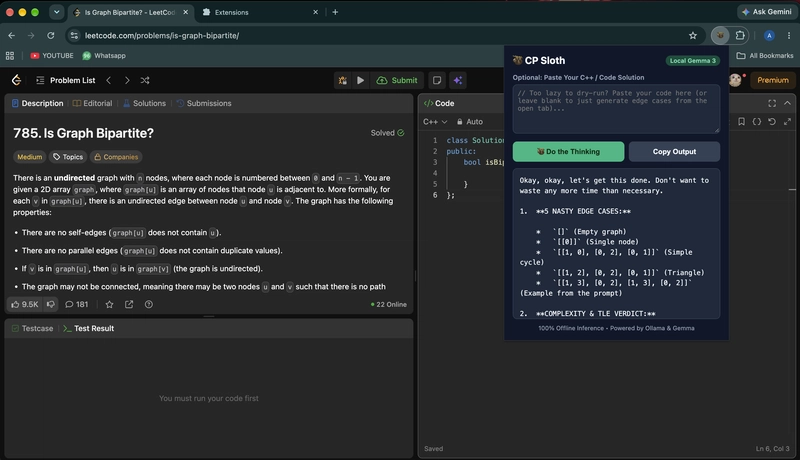Click Ask Gemini button
This screenshot has width=800, height=460.
tap(767, 12)
